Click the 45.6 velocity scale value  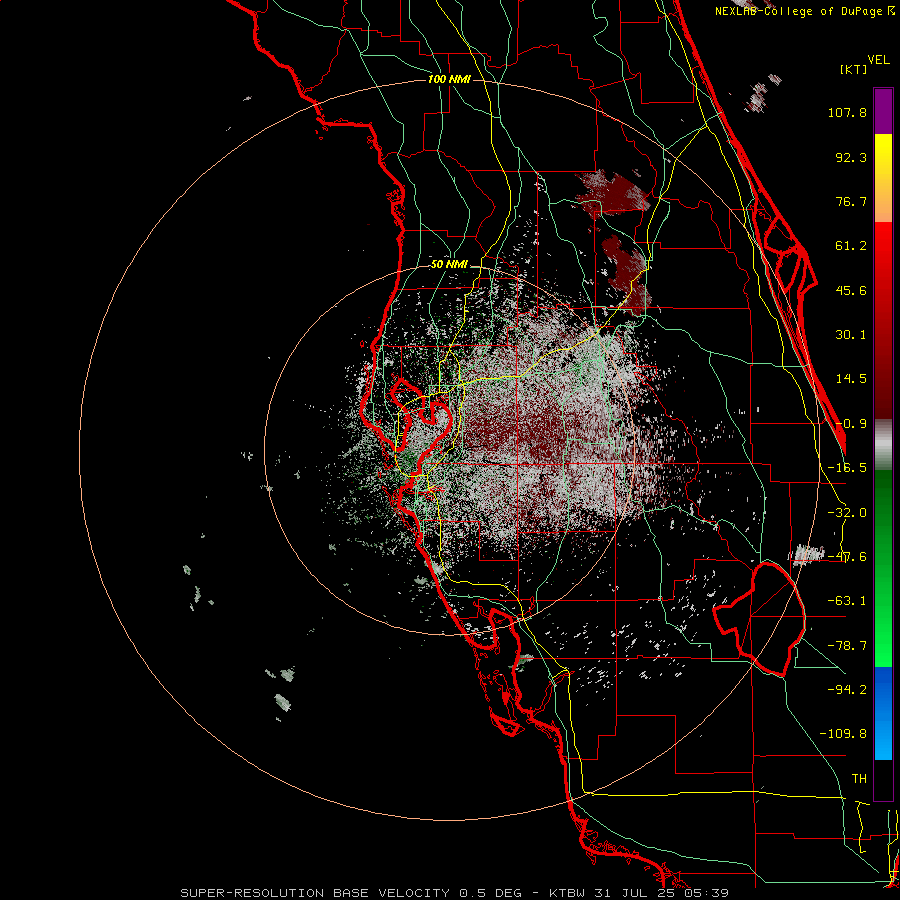pos(851,290)
